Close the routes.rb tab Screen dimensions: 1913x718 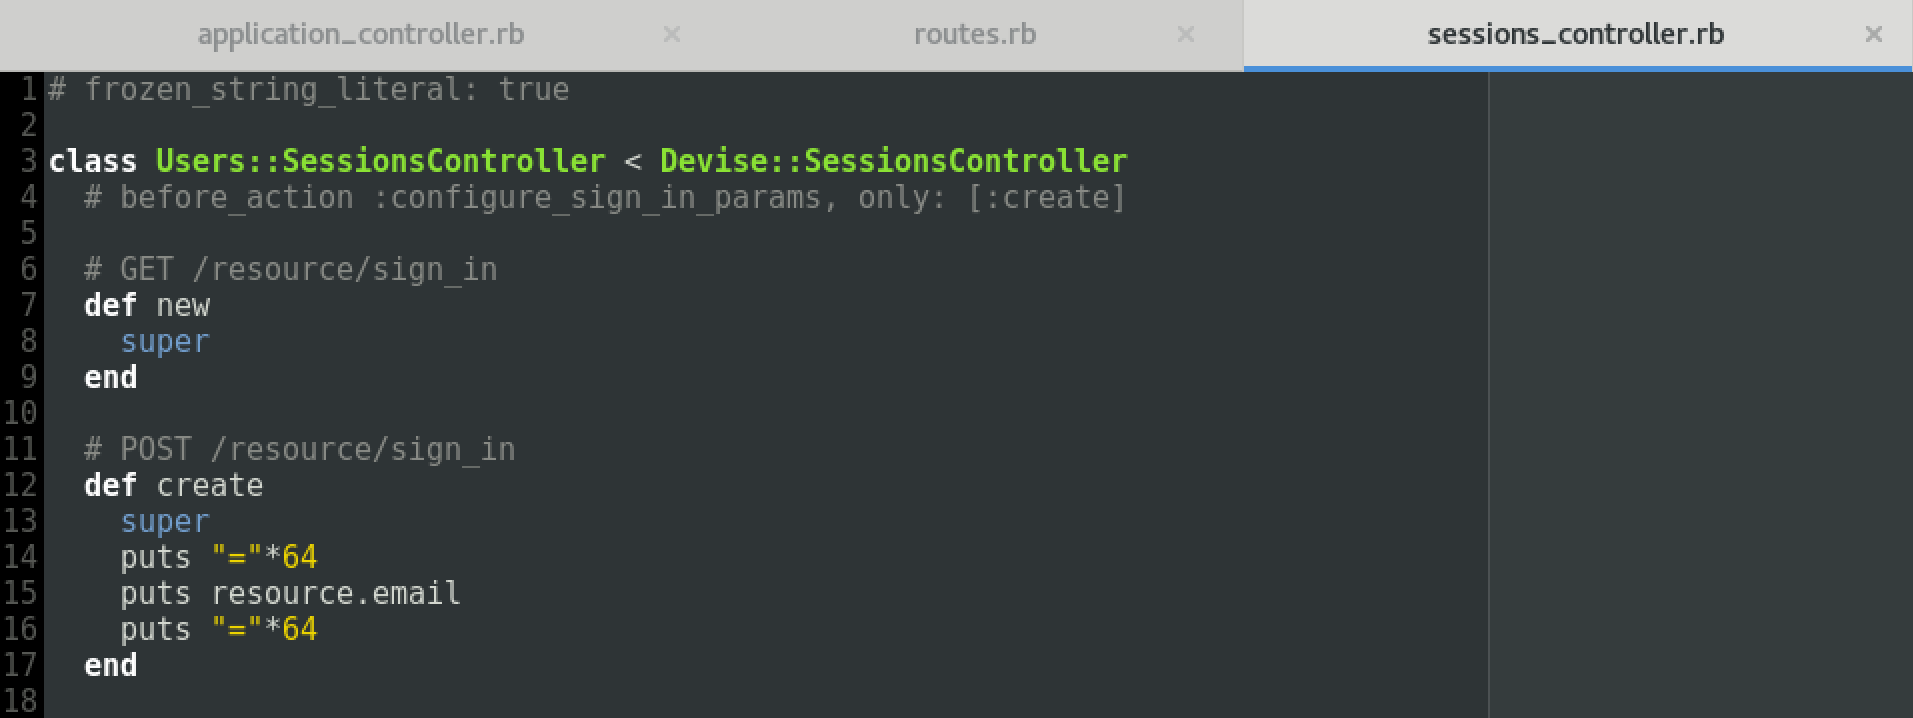tap(1186, 35)
